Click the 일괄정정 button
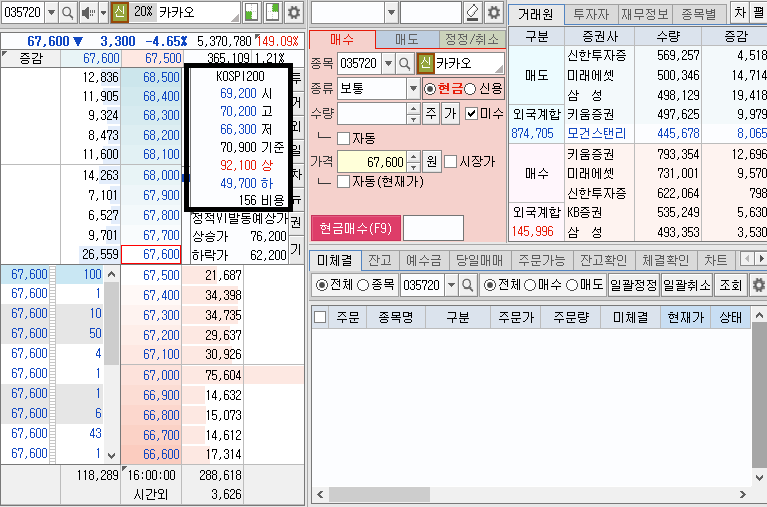Screen dimensions: 767x507 coord(633,285)
